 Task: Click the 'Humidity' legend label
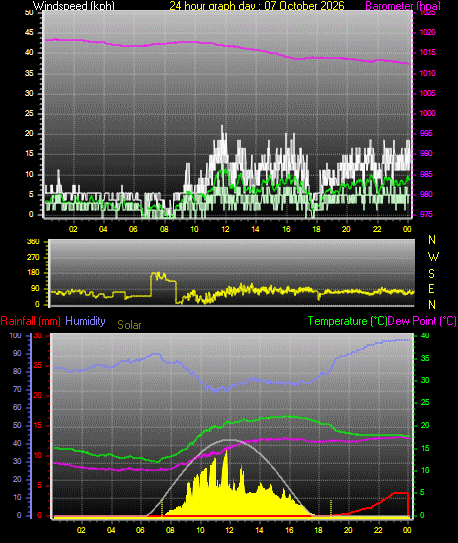85,321
